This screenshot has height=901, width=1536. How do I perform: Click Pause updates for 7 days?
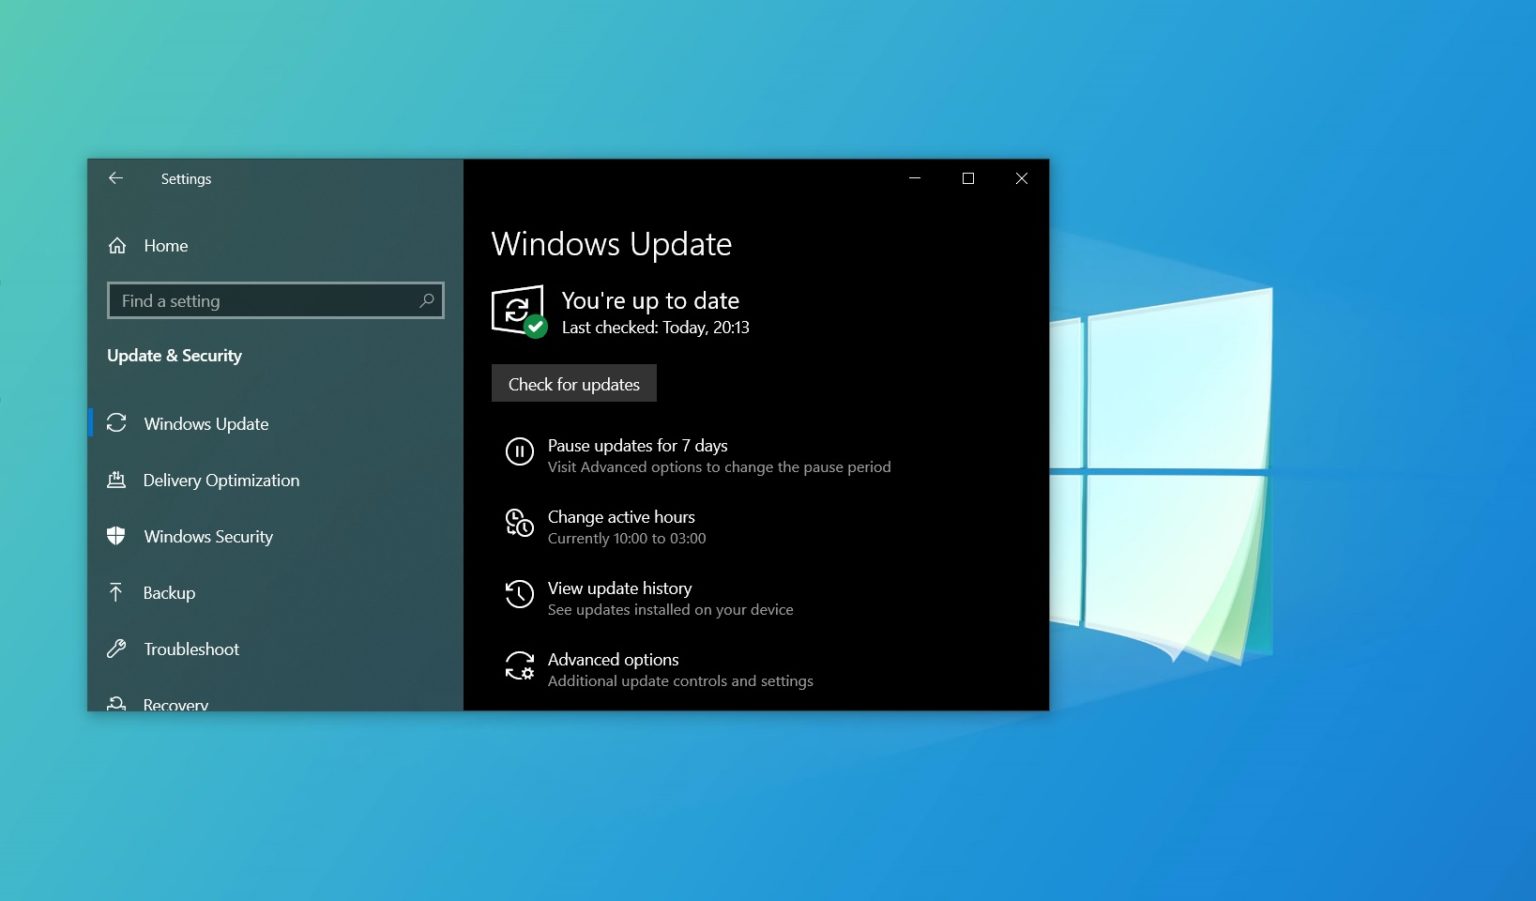pyautogui.click(x=637, y=445)
